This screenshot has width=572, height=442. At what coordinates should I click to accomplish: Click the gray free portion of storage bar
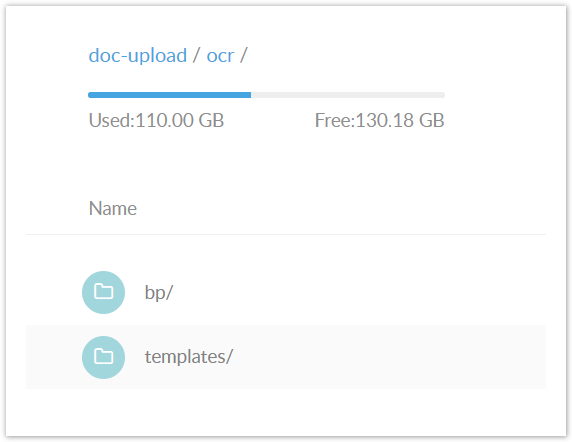coord(348,95)
